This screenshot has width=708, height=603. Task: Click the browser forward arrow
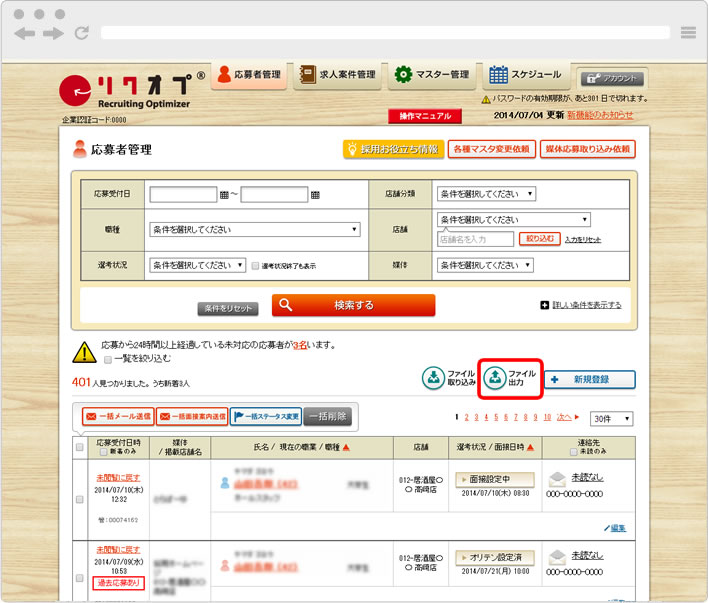pyautogui.click(x=53, y=33)
